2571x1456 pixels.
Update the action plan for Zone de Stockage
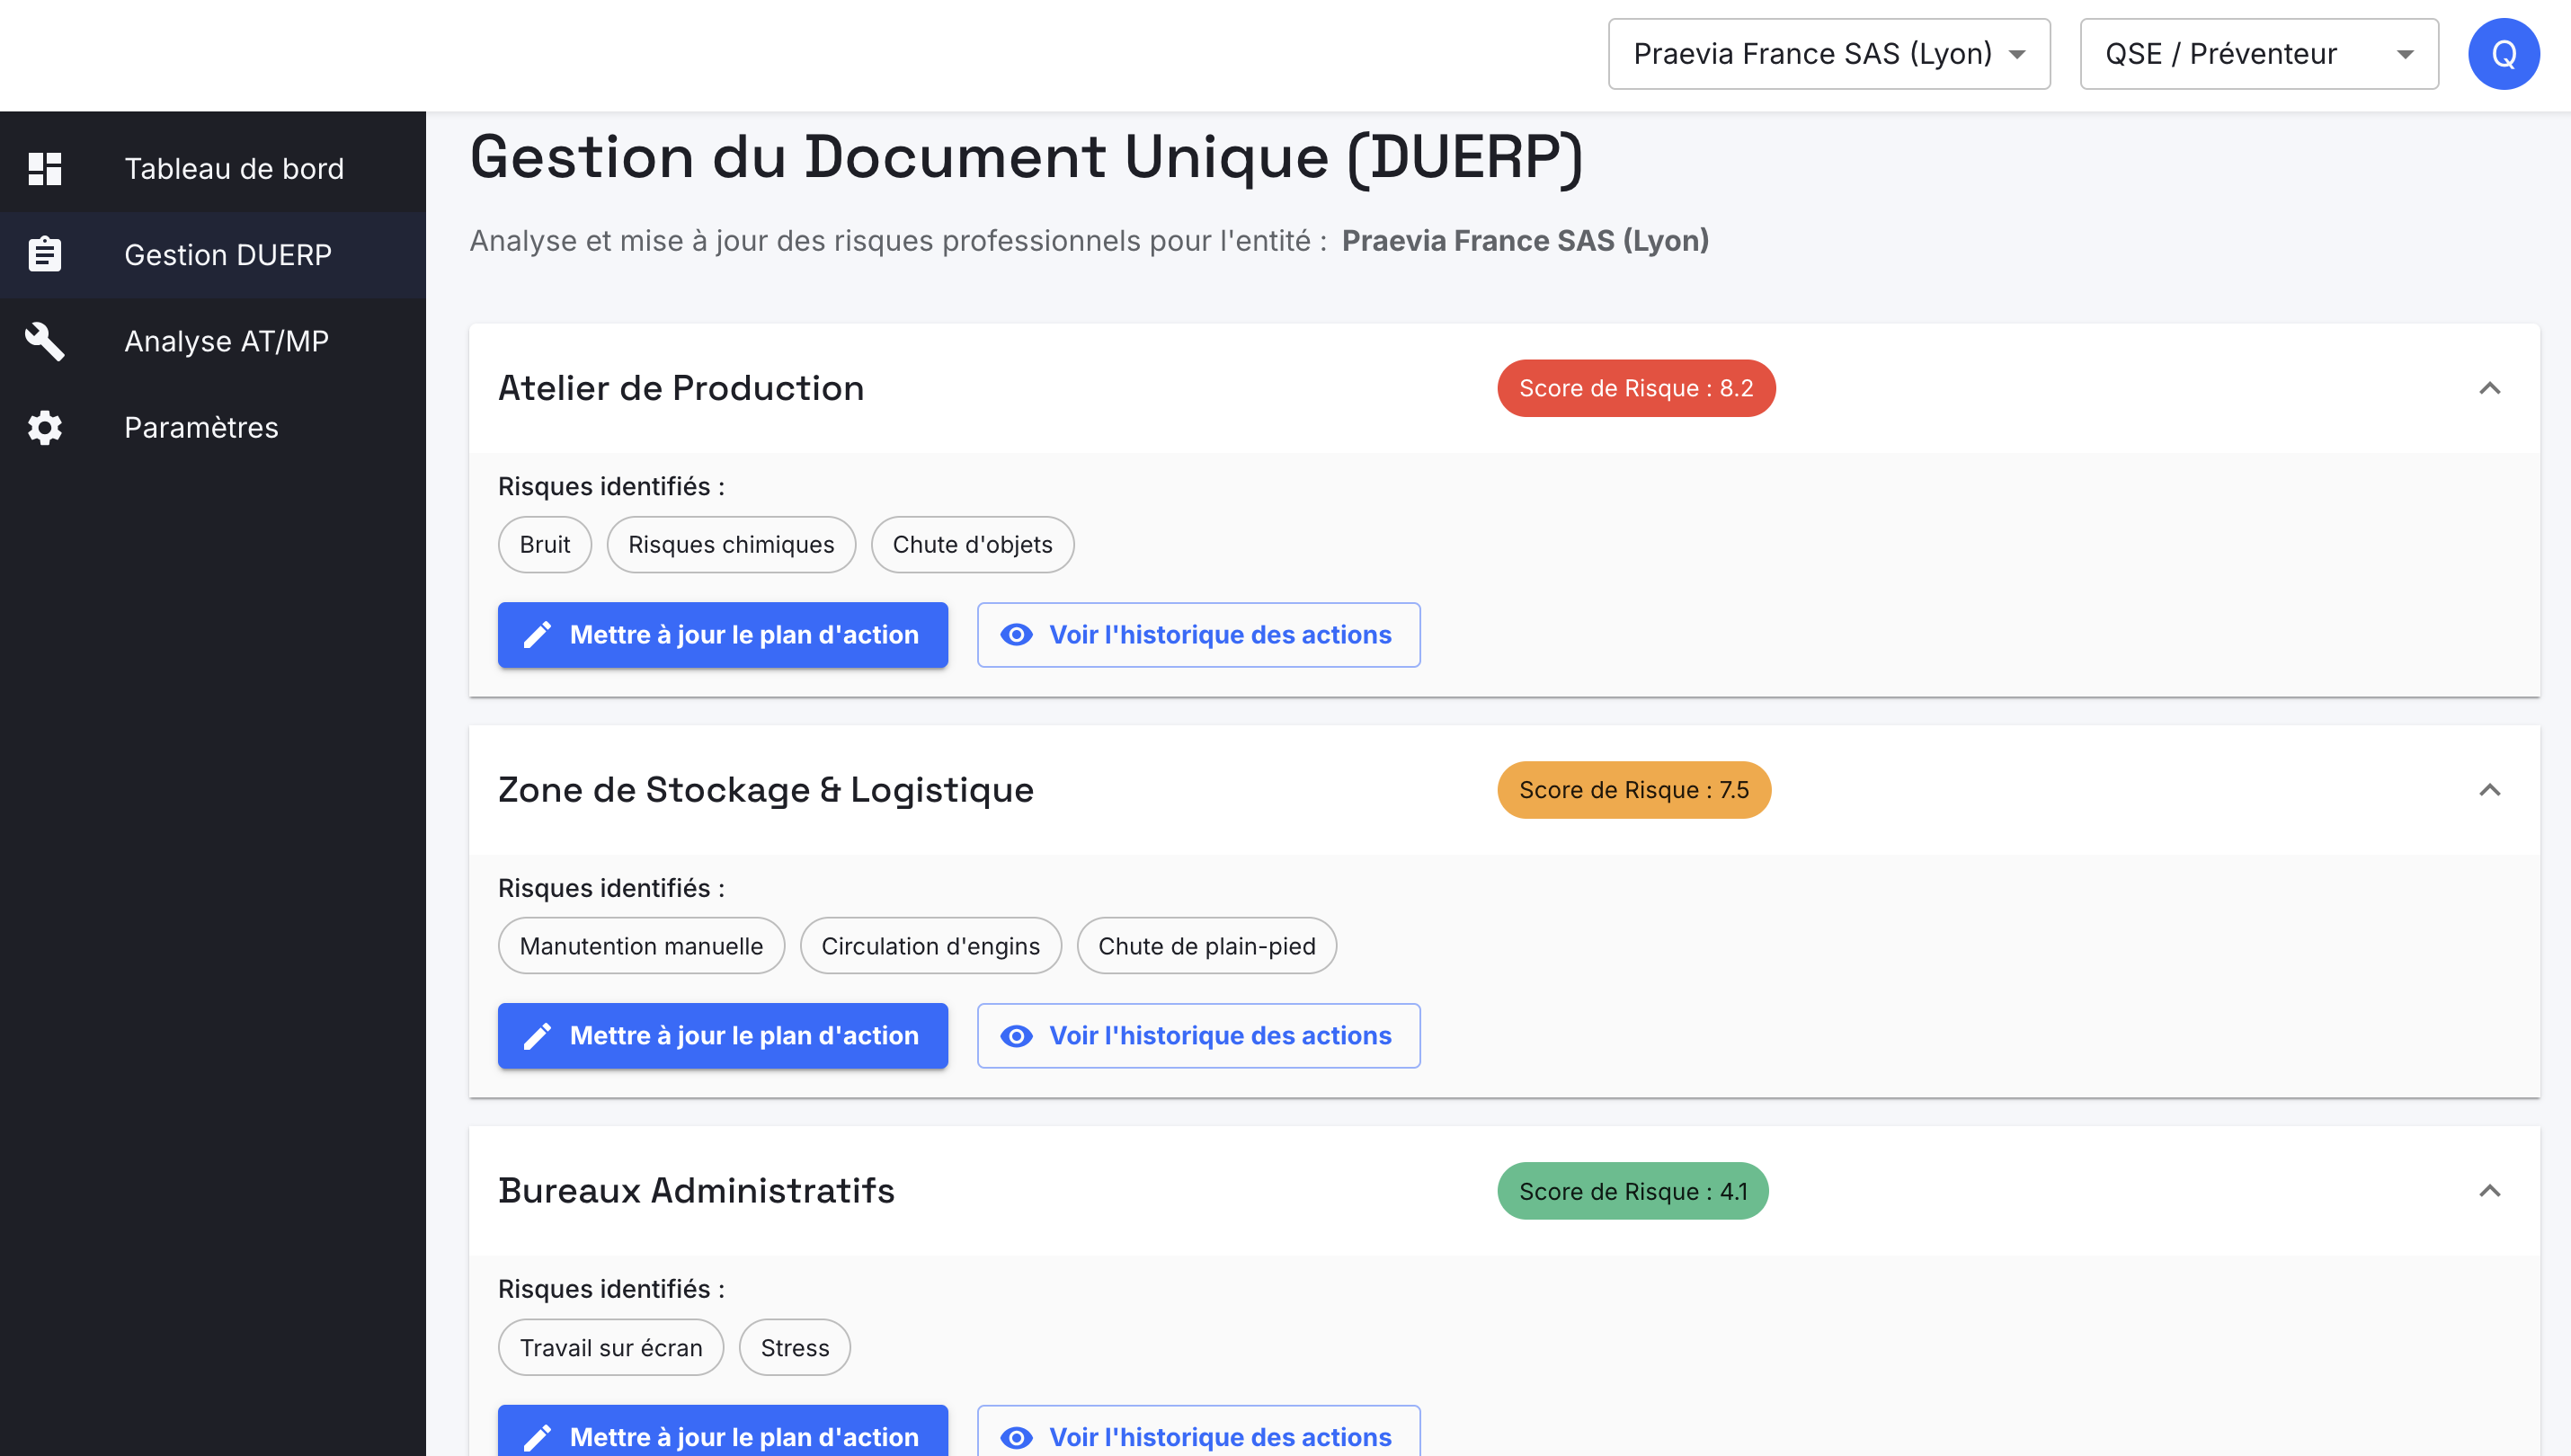tap(722, 1036)
